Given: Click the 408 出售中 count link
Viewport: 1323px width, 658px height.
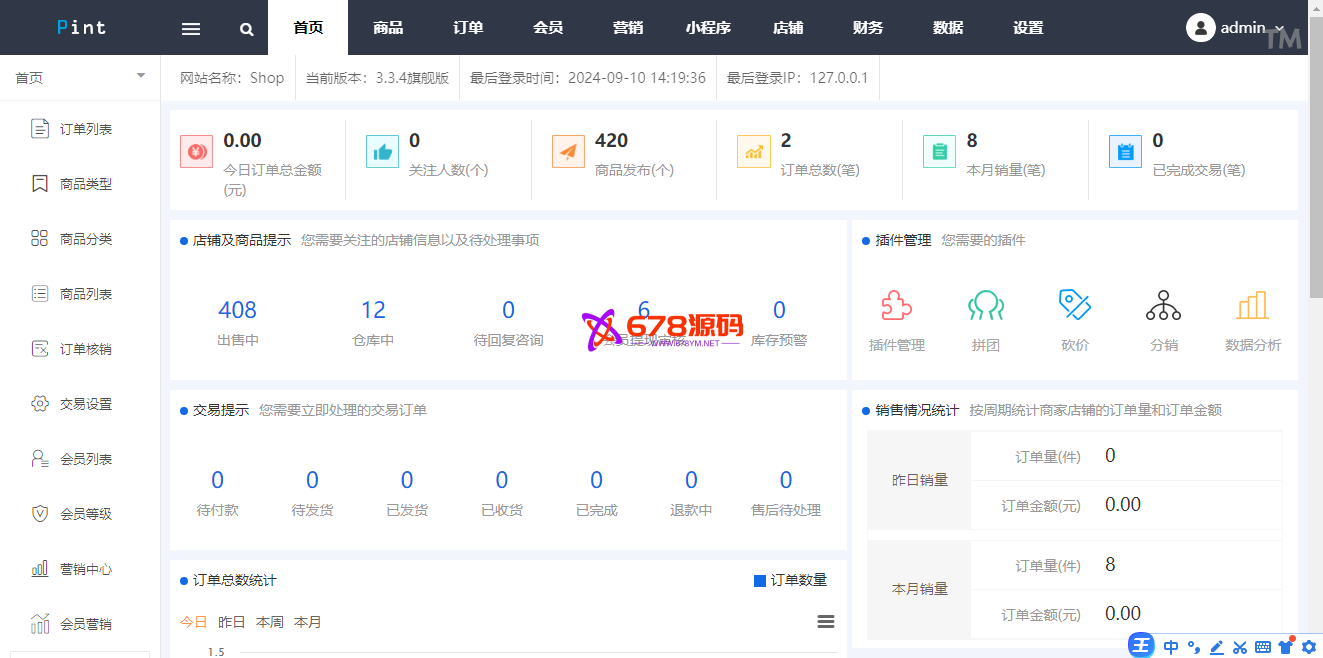Looking at the screenshot, I should [238, 310].
